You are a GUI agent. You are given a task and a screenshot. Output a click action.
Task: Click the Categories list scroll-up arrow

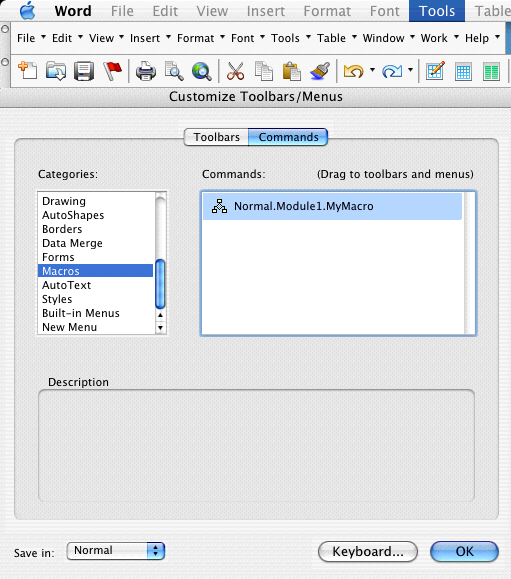(x=160, y=315)
